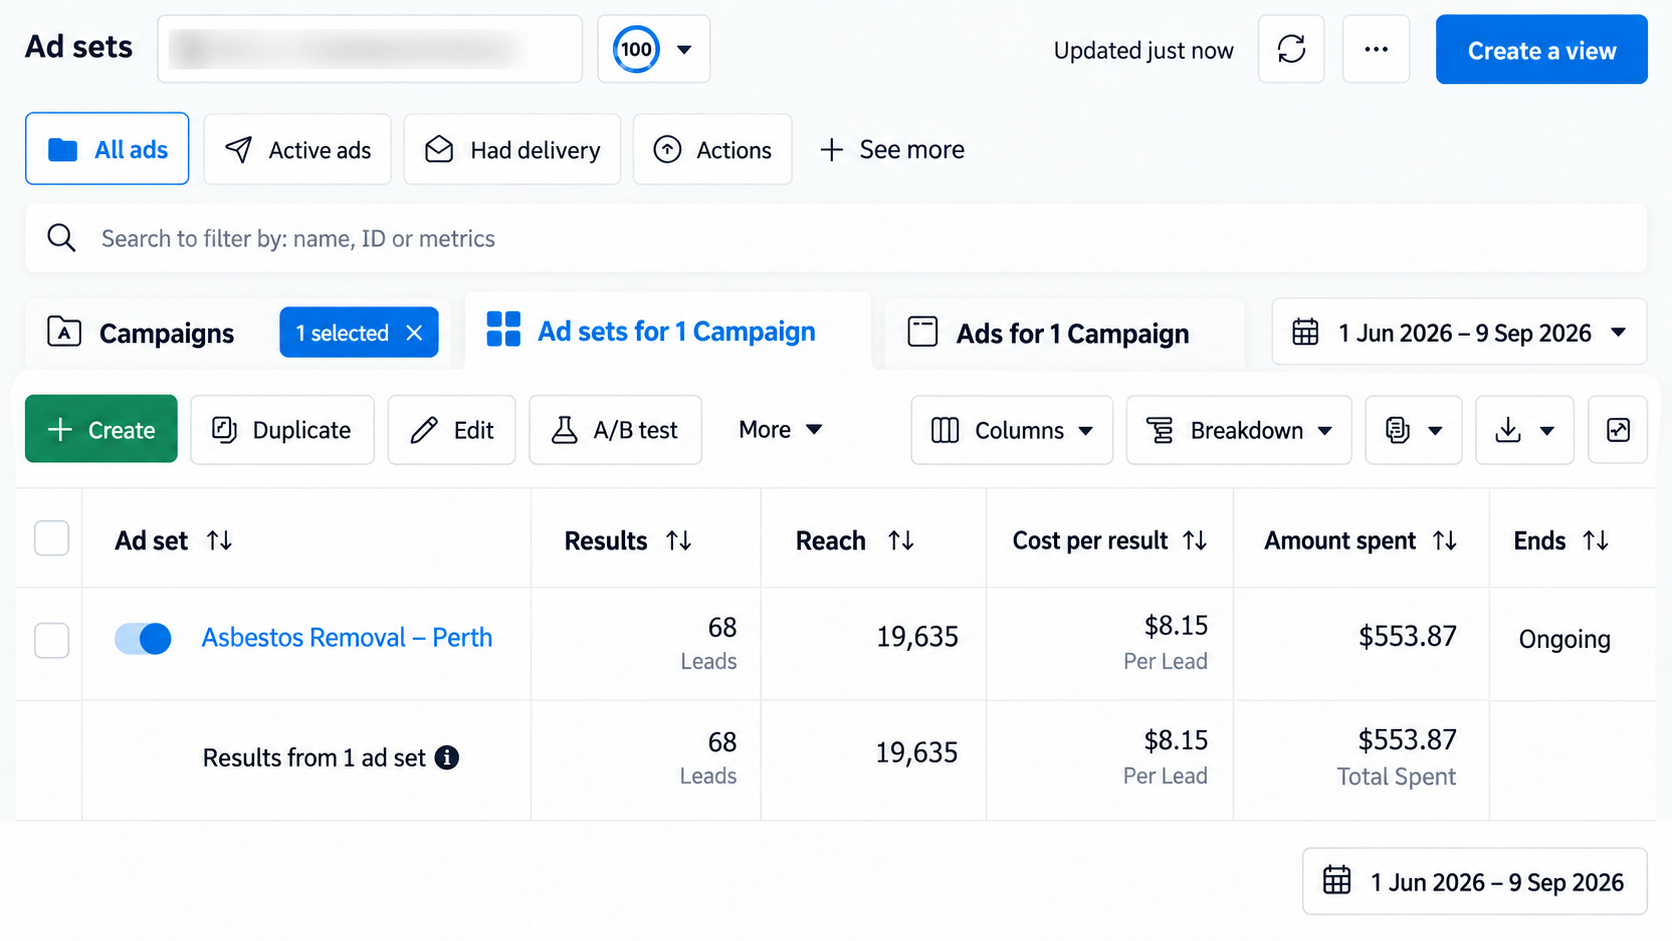Click the bottom date range button
The width and height of the screenshot is (1672, 941).
(x=1474, y=882)
